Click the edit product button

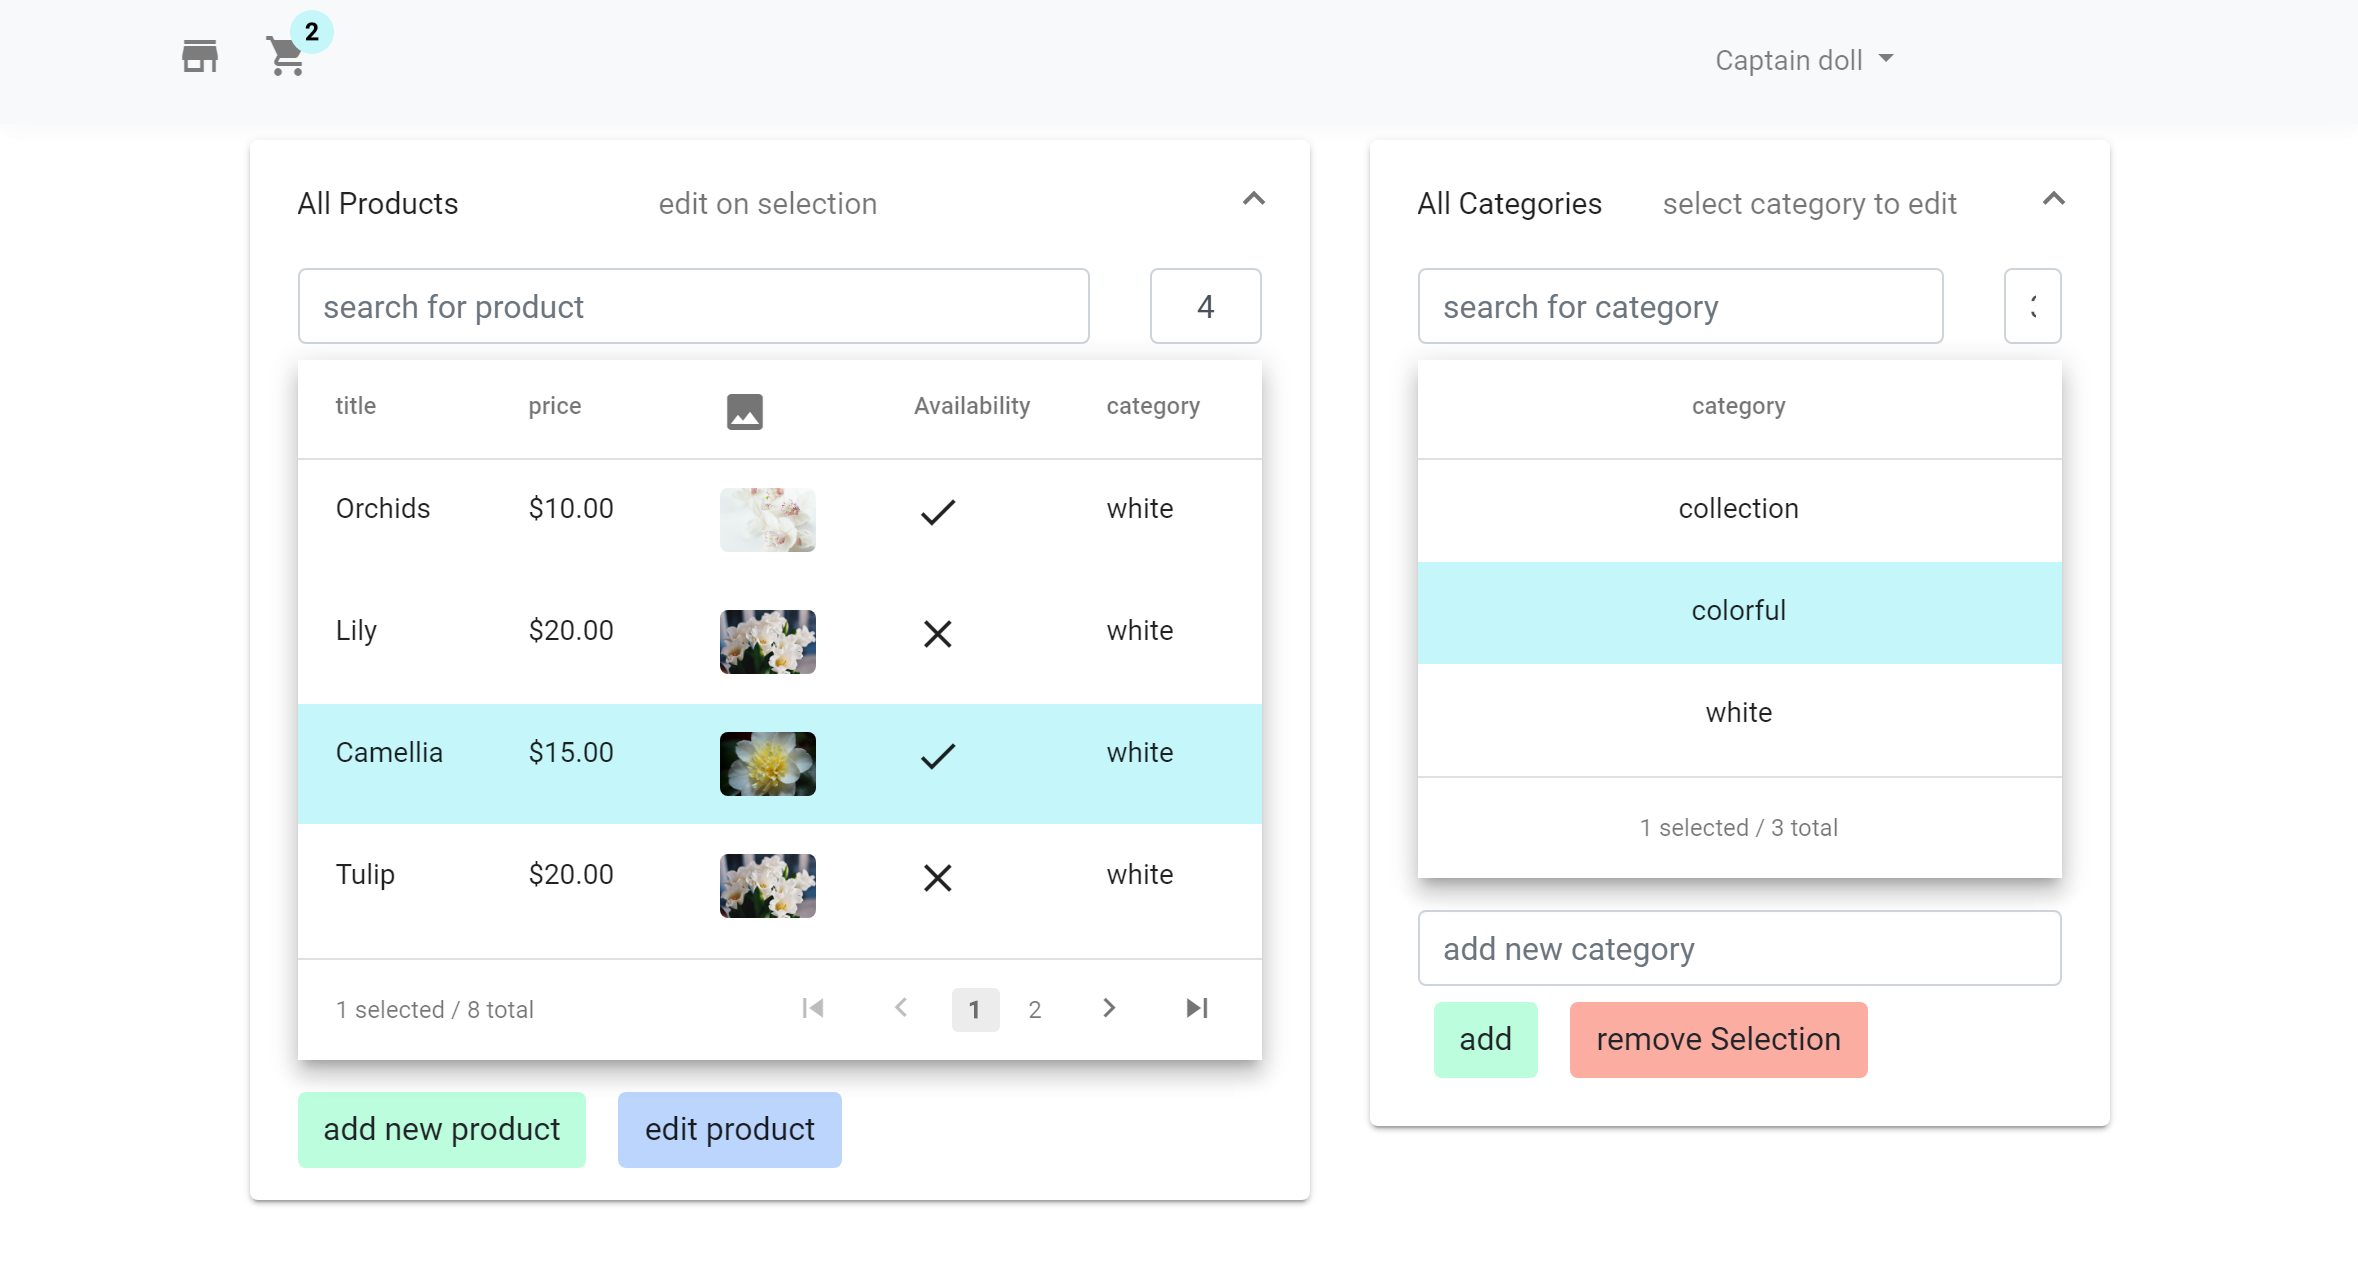pyautogui.click(x=730, y=1130)
